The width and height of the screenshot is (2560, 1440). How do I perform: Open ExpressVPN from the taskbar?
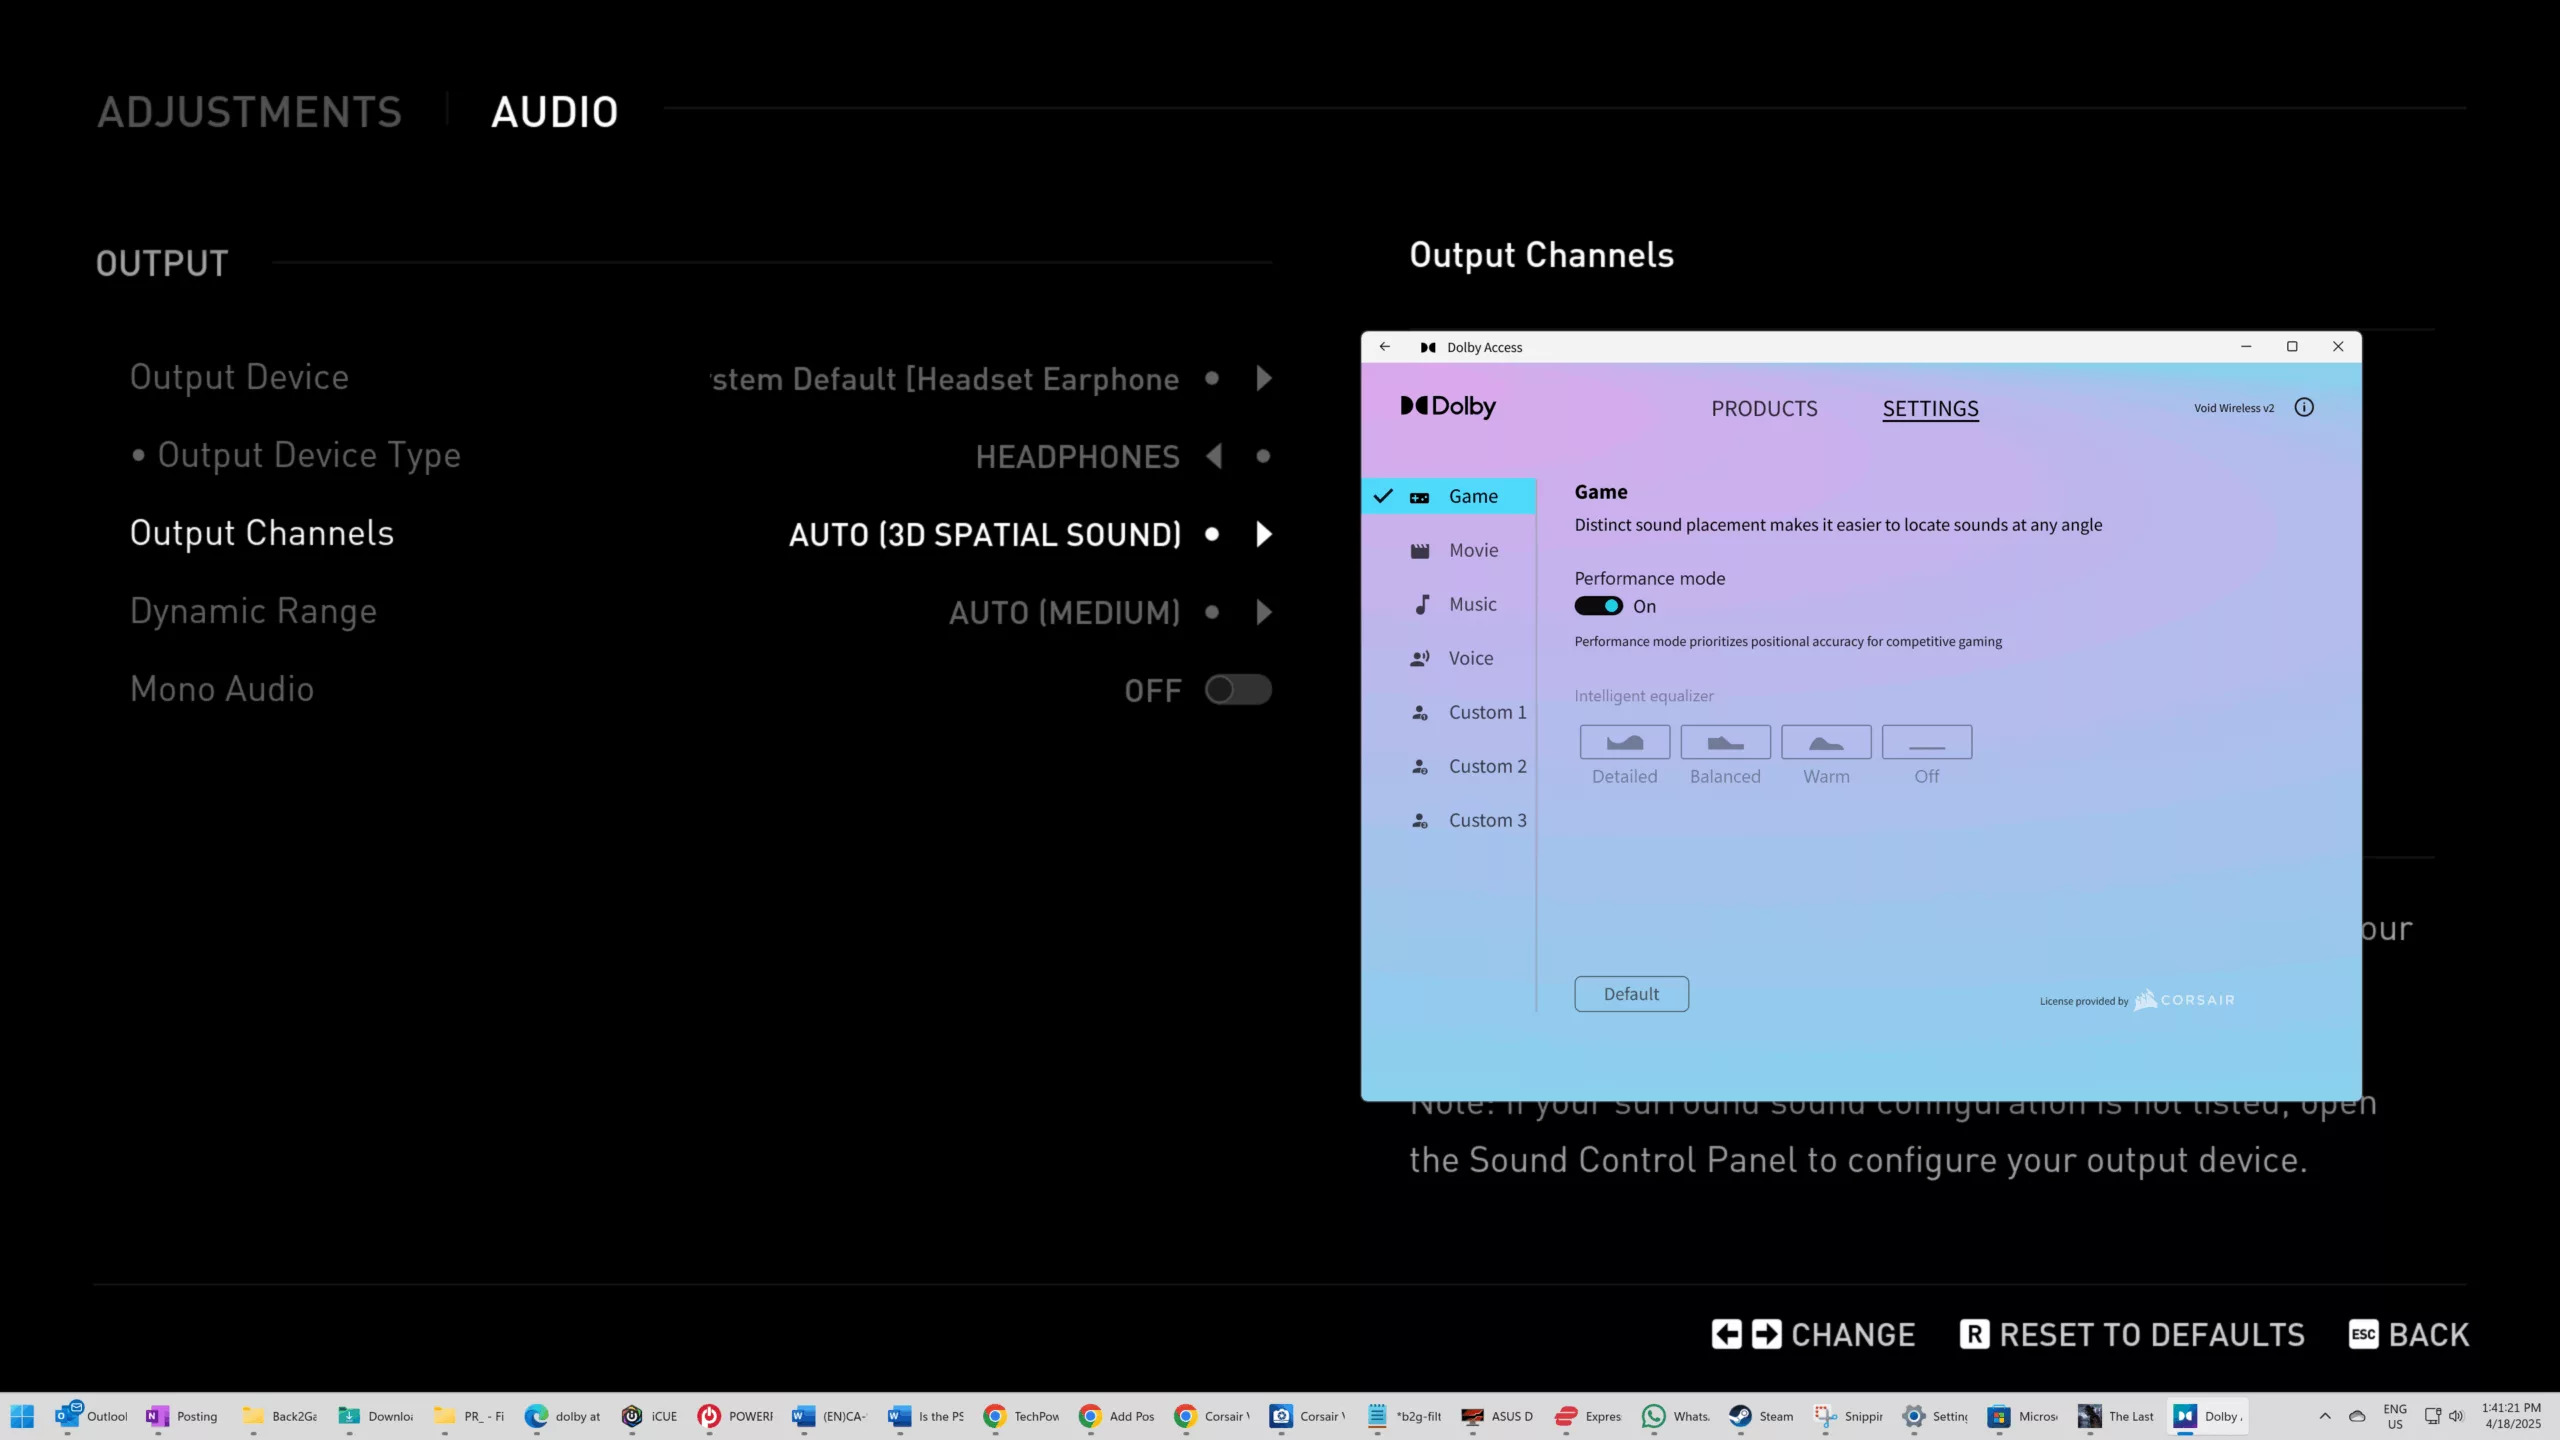1588,1416
